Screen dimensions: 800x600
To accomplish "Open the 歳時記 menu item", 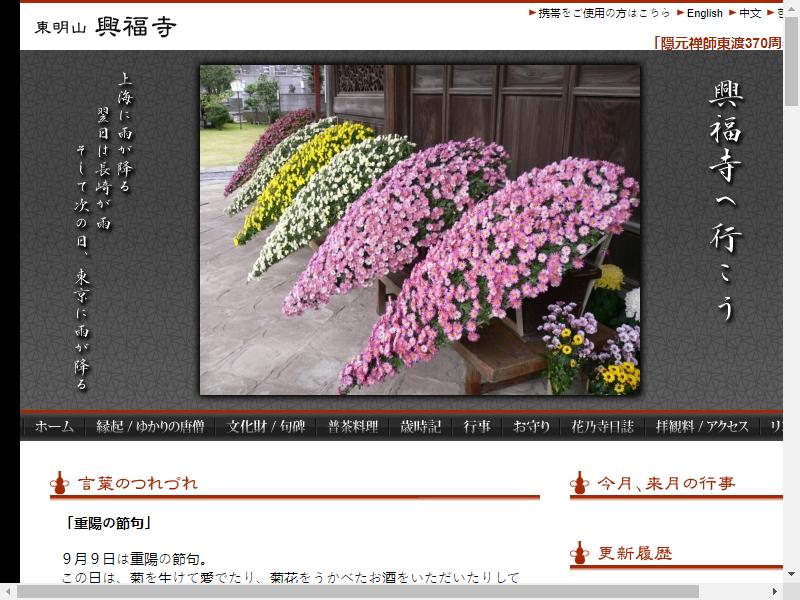I will [x=420, y=426].
